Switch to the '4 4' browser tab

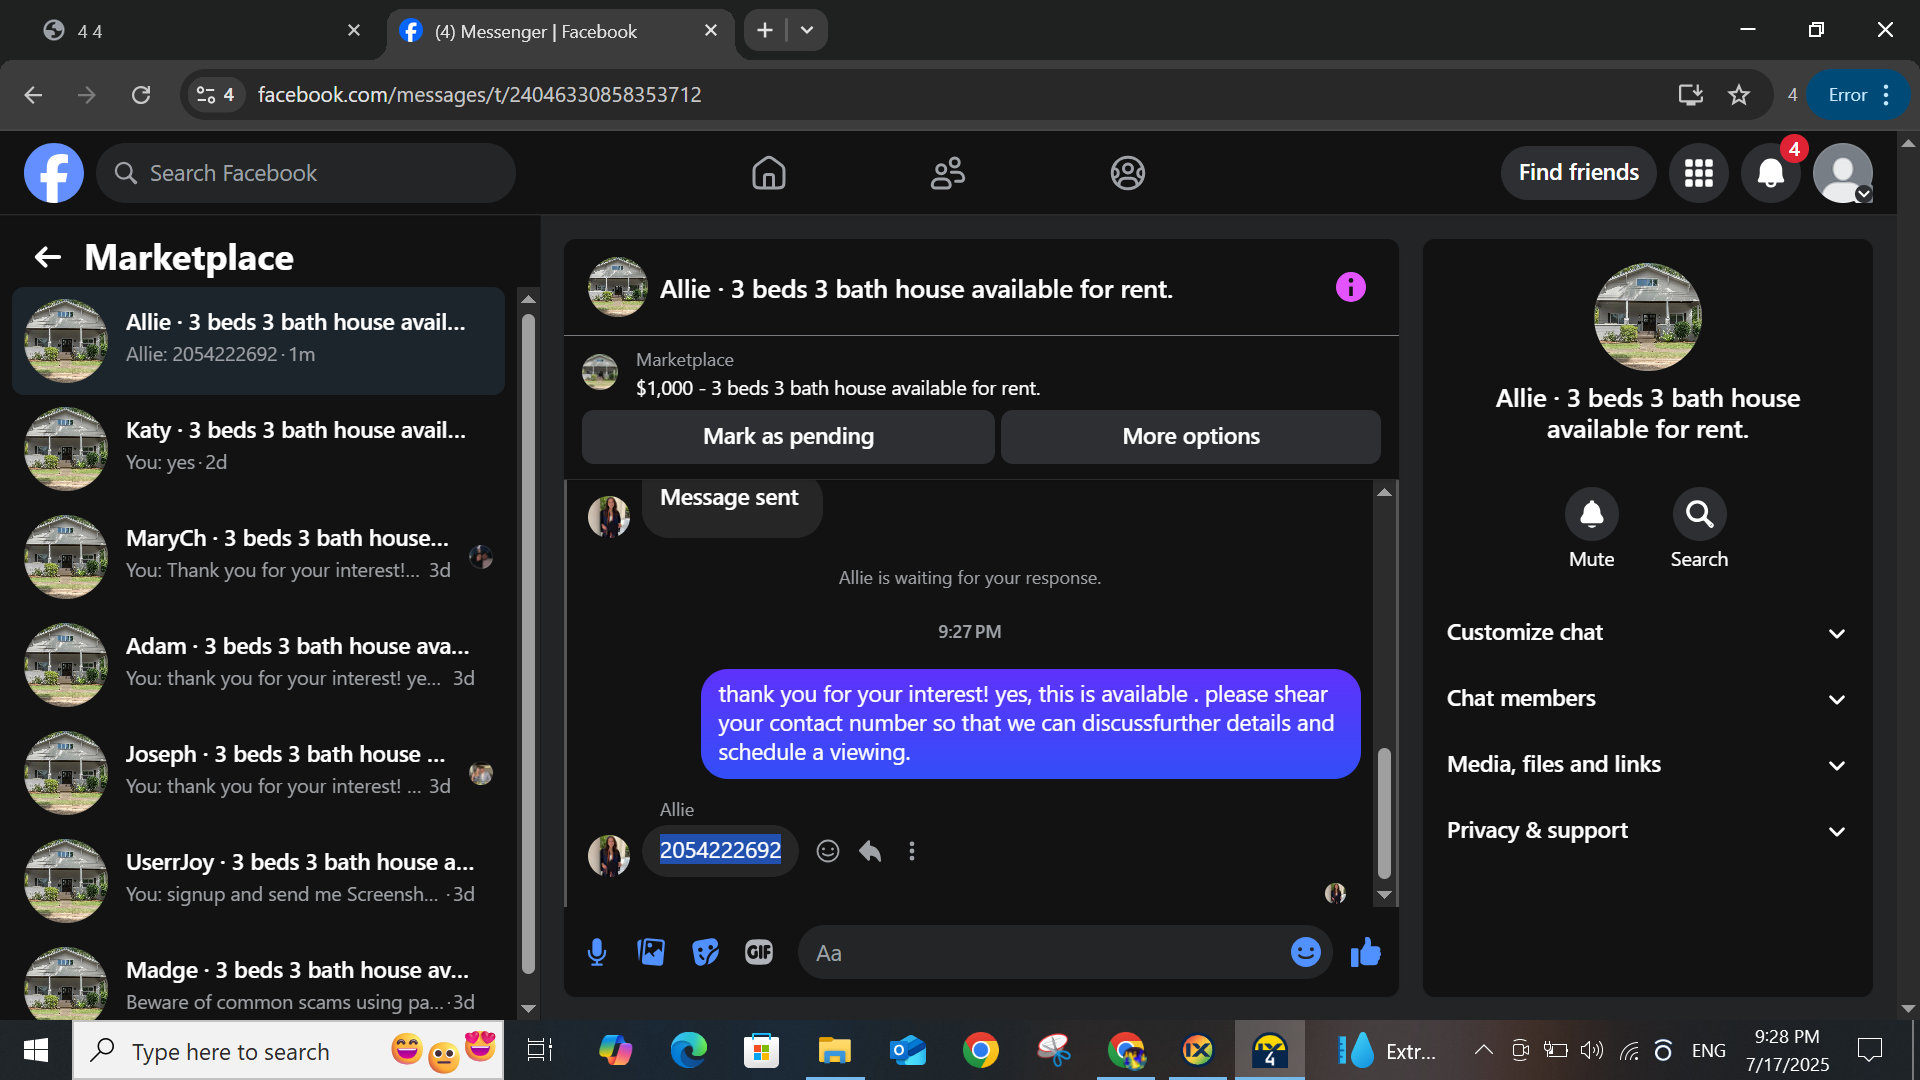click(200, 32)
